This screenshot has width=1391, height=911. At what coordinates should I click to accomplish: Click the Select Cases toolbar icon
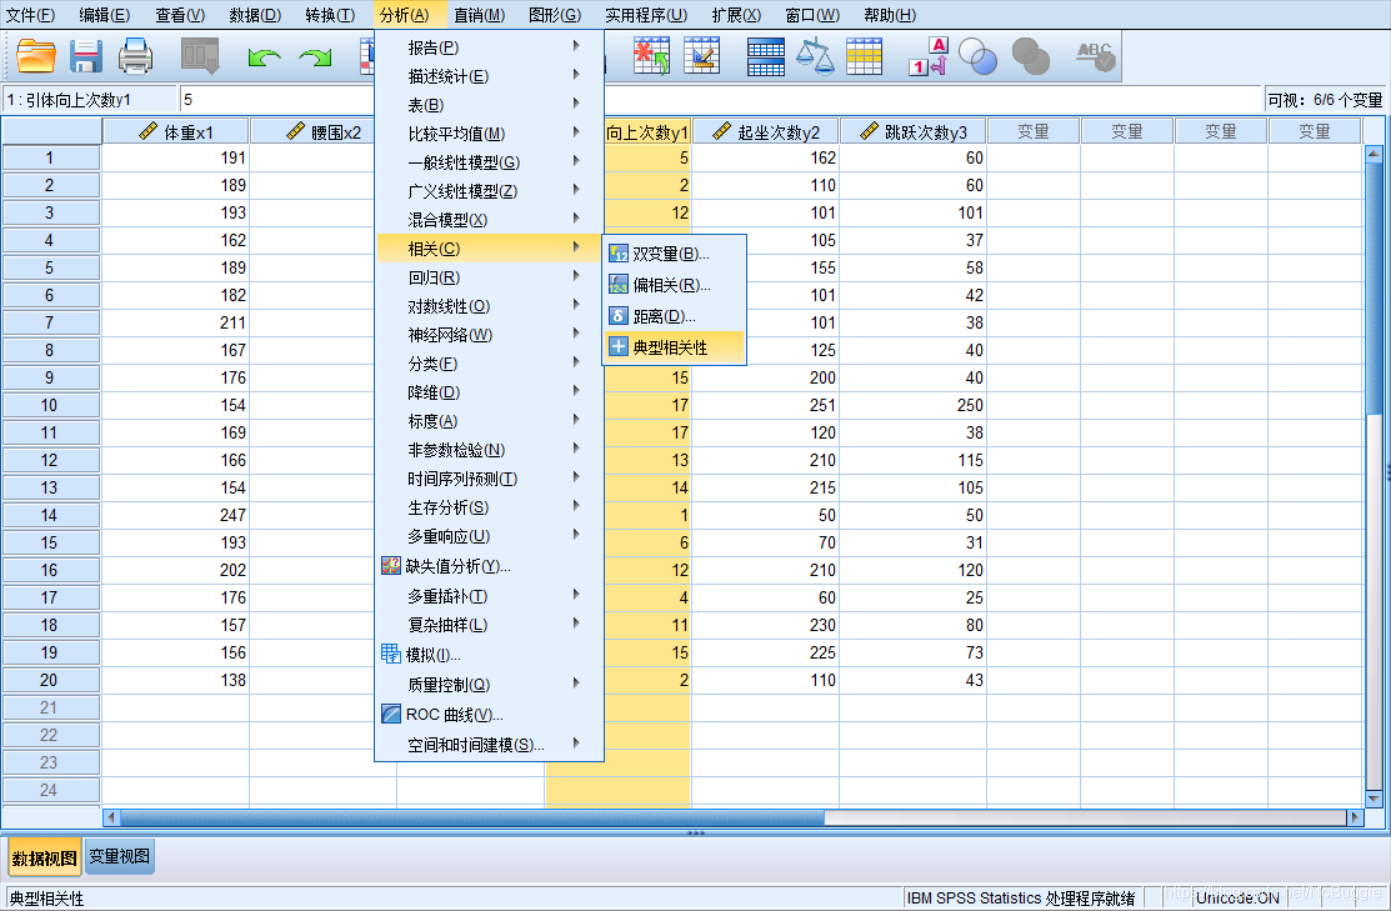[x=864, y=57]
